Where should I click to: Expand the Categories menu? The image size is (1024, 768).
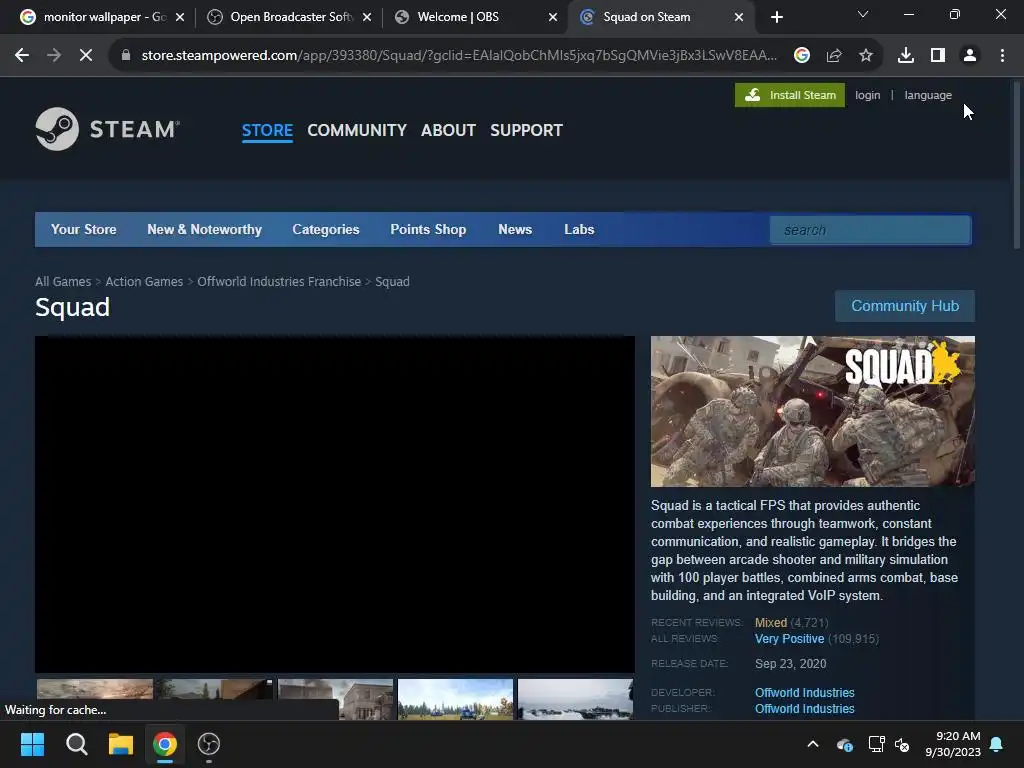click(326, 229)
